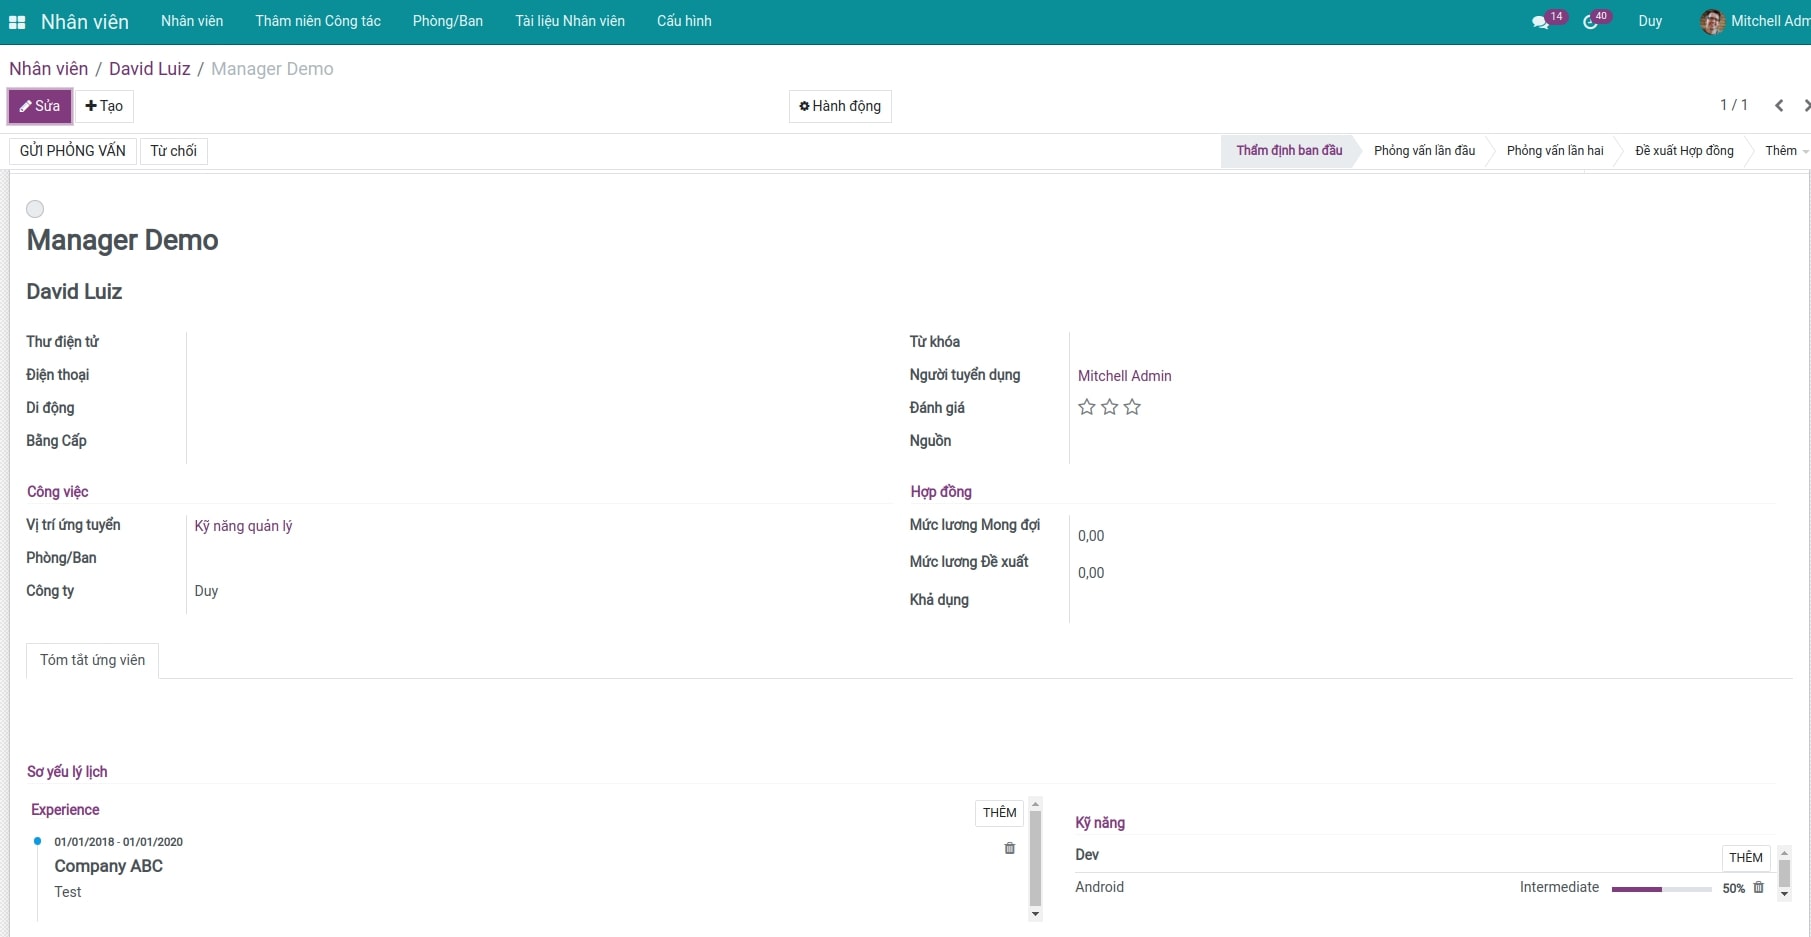Expand the Thêm stages dropdown
The height and width of the screenshot is (937, 1811).
(x=1785, y=151)
